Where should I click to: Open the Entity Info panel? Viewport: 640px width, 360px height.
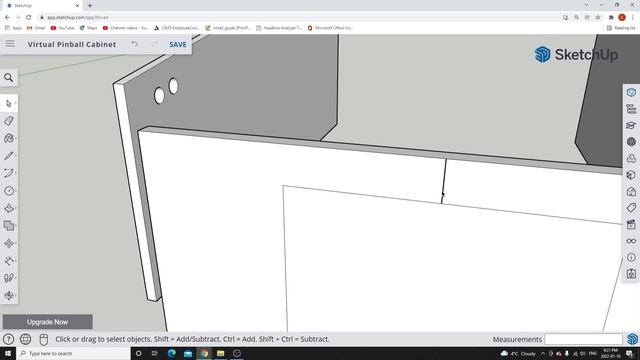point(631,93)
